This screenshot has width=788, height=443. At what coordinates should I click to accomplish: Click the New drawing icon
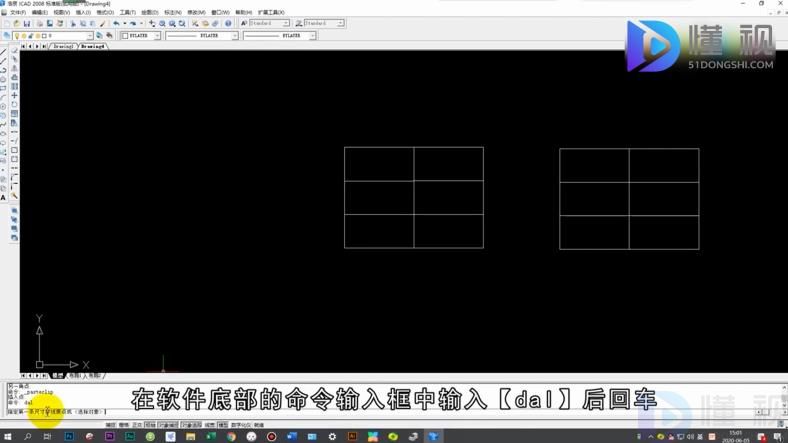coord(7,23)
